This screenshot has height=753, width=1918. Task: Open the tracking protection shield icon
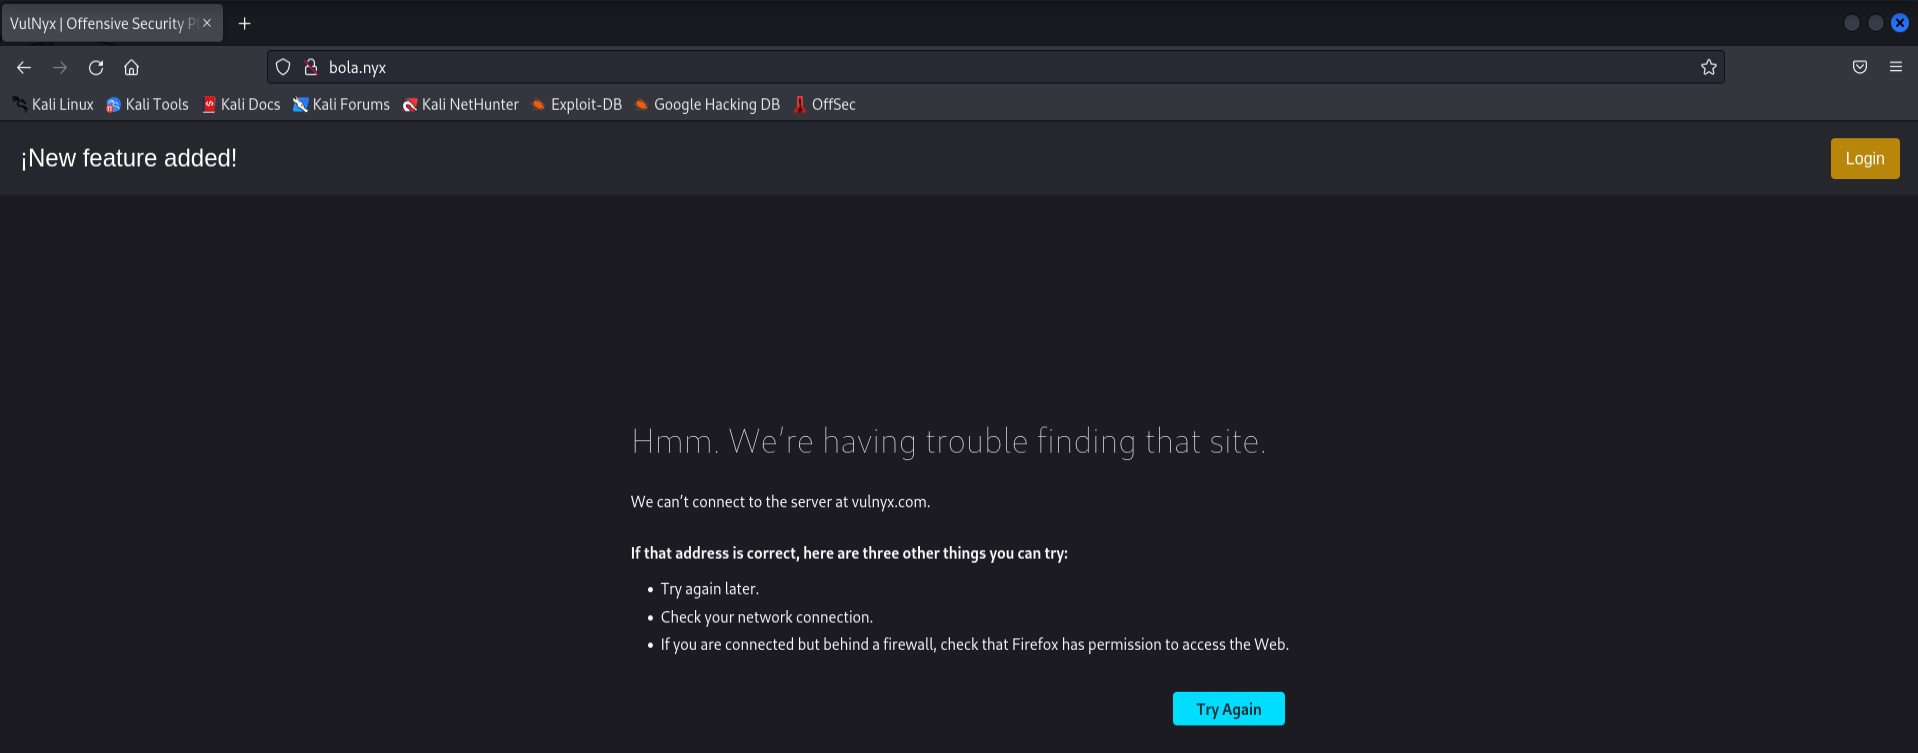click(283, 67)
